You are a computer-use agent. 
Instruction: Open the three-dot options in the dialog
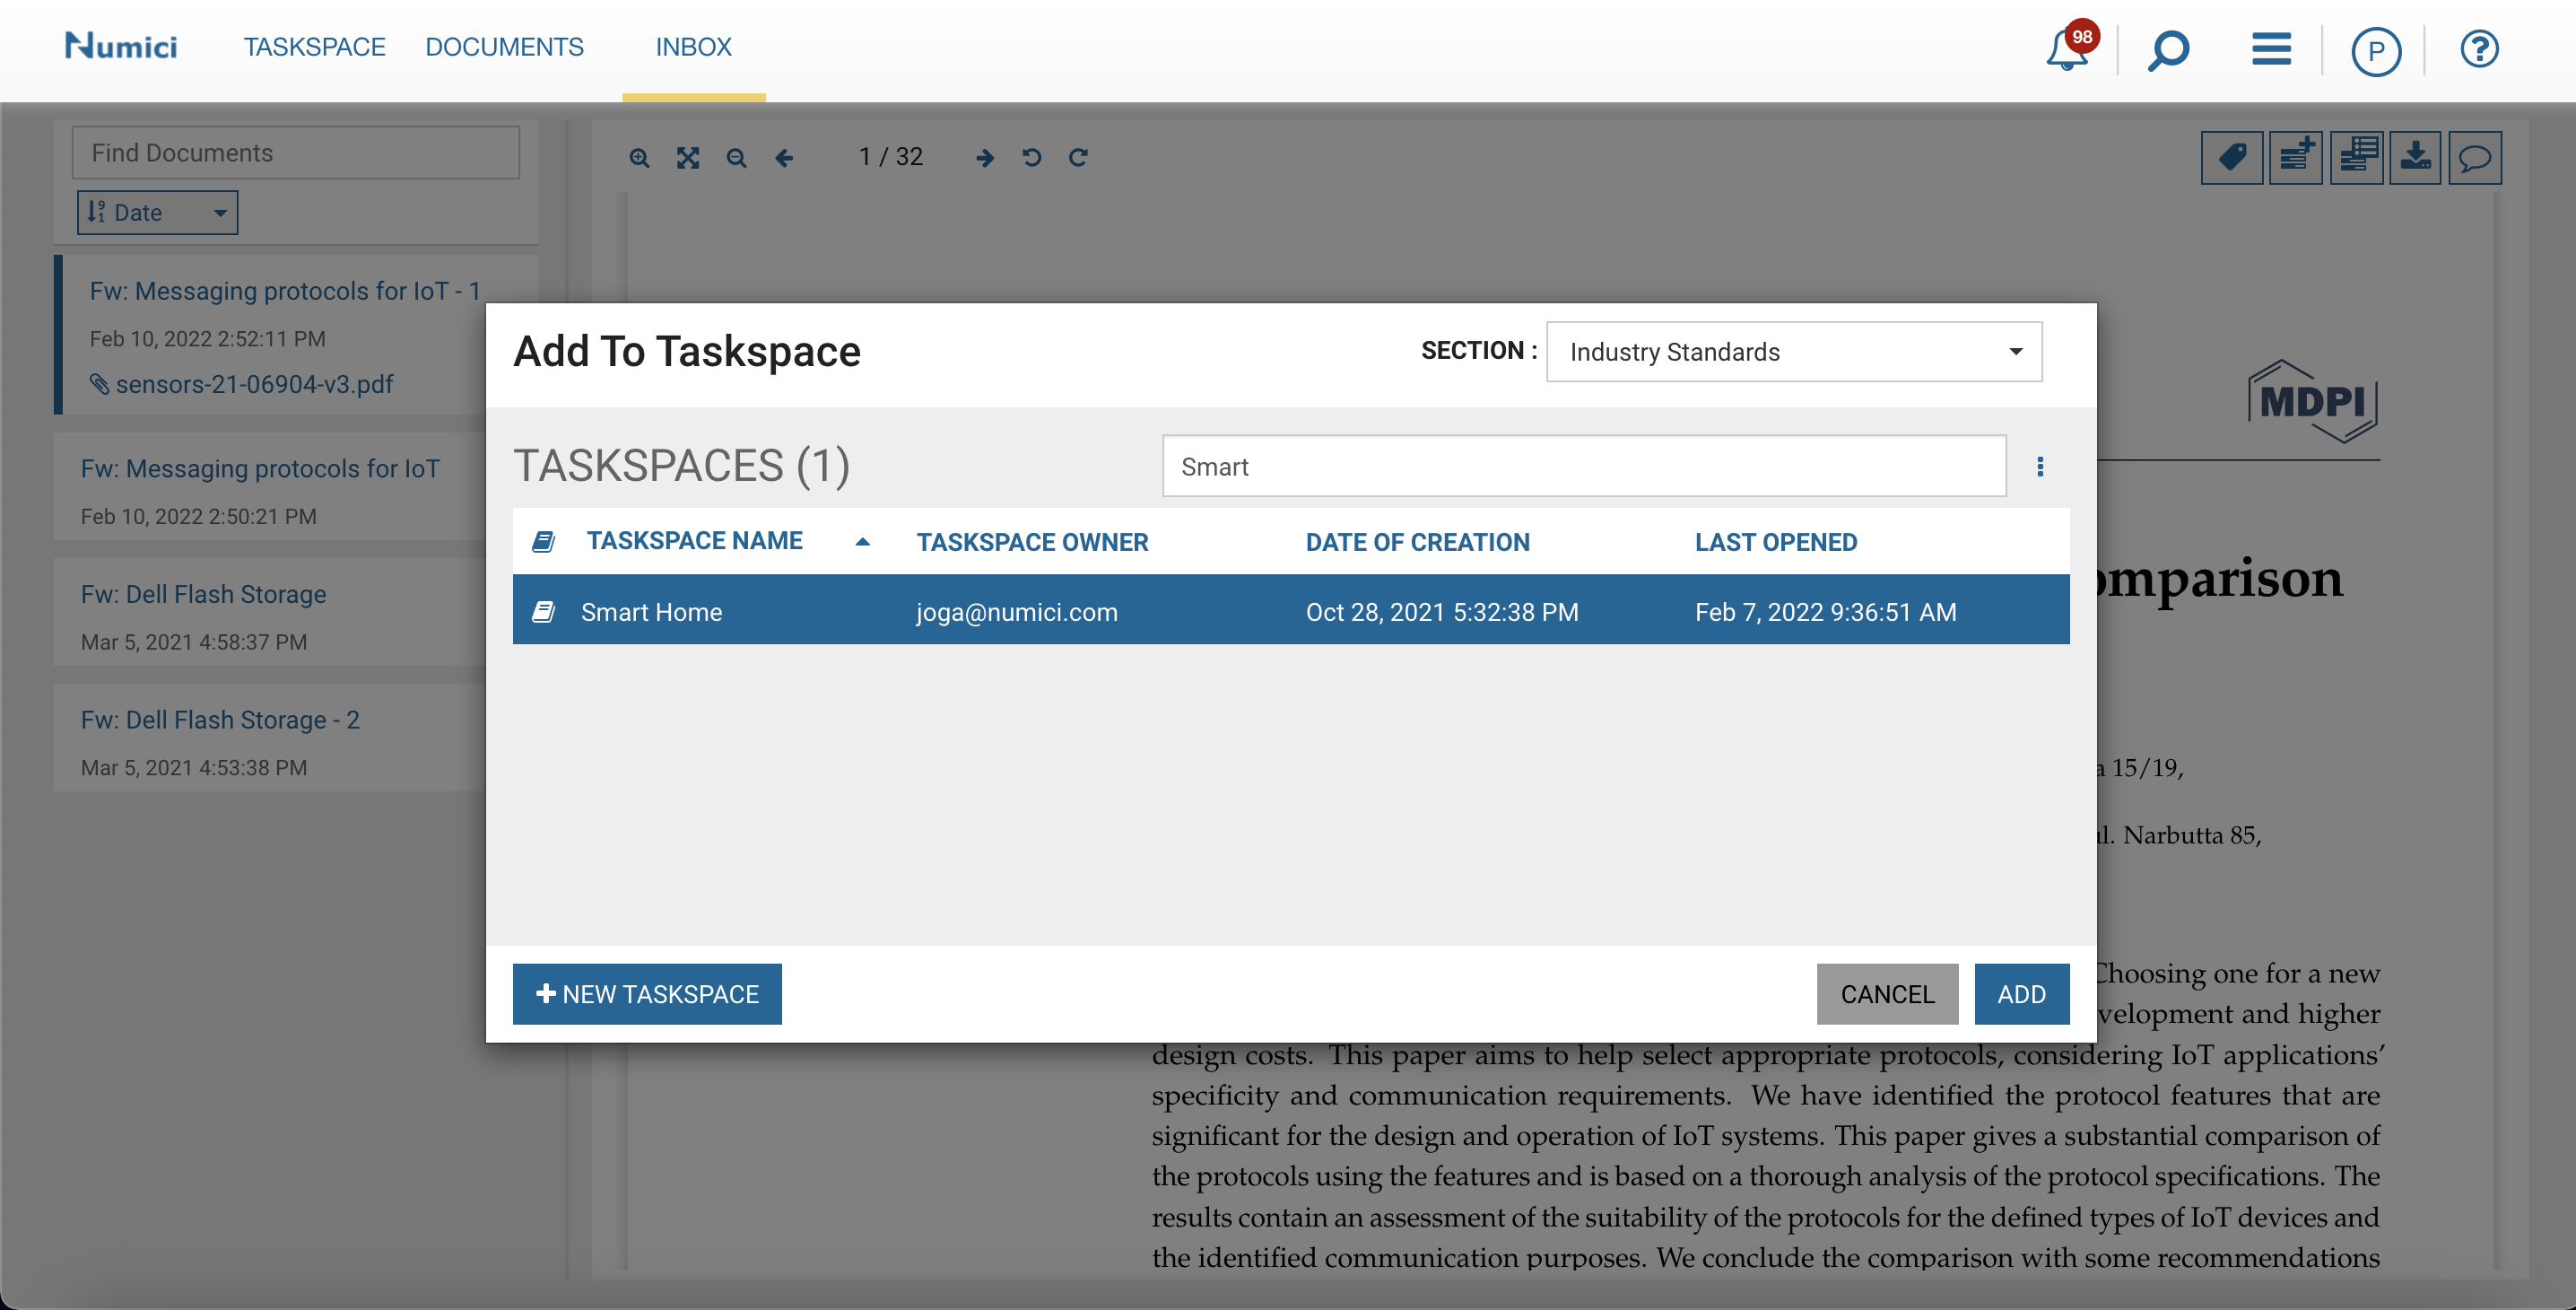2040,467
